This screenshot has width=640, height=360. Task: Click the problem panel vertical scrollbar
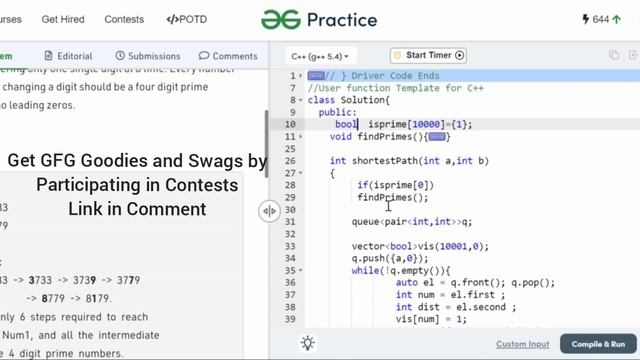pos(267,144)
